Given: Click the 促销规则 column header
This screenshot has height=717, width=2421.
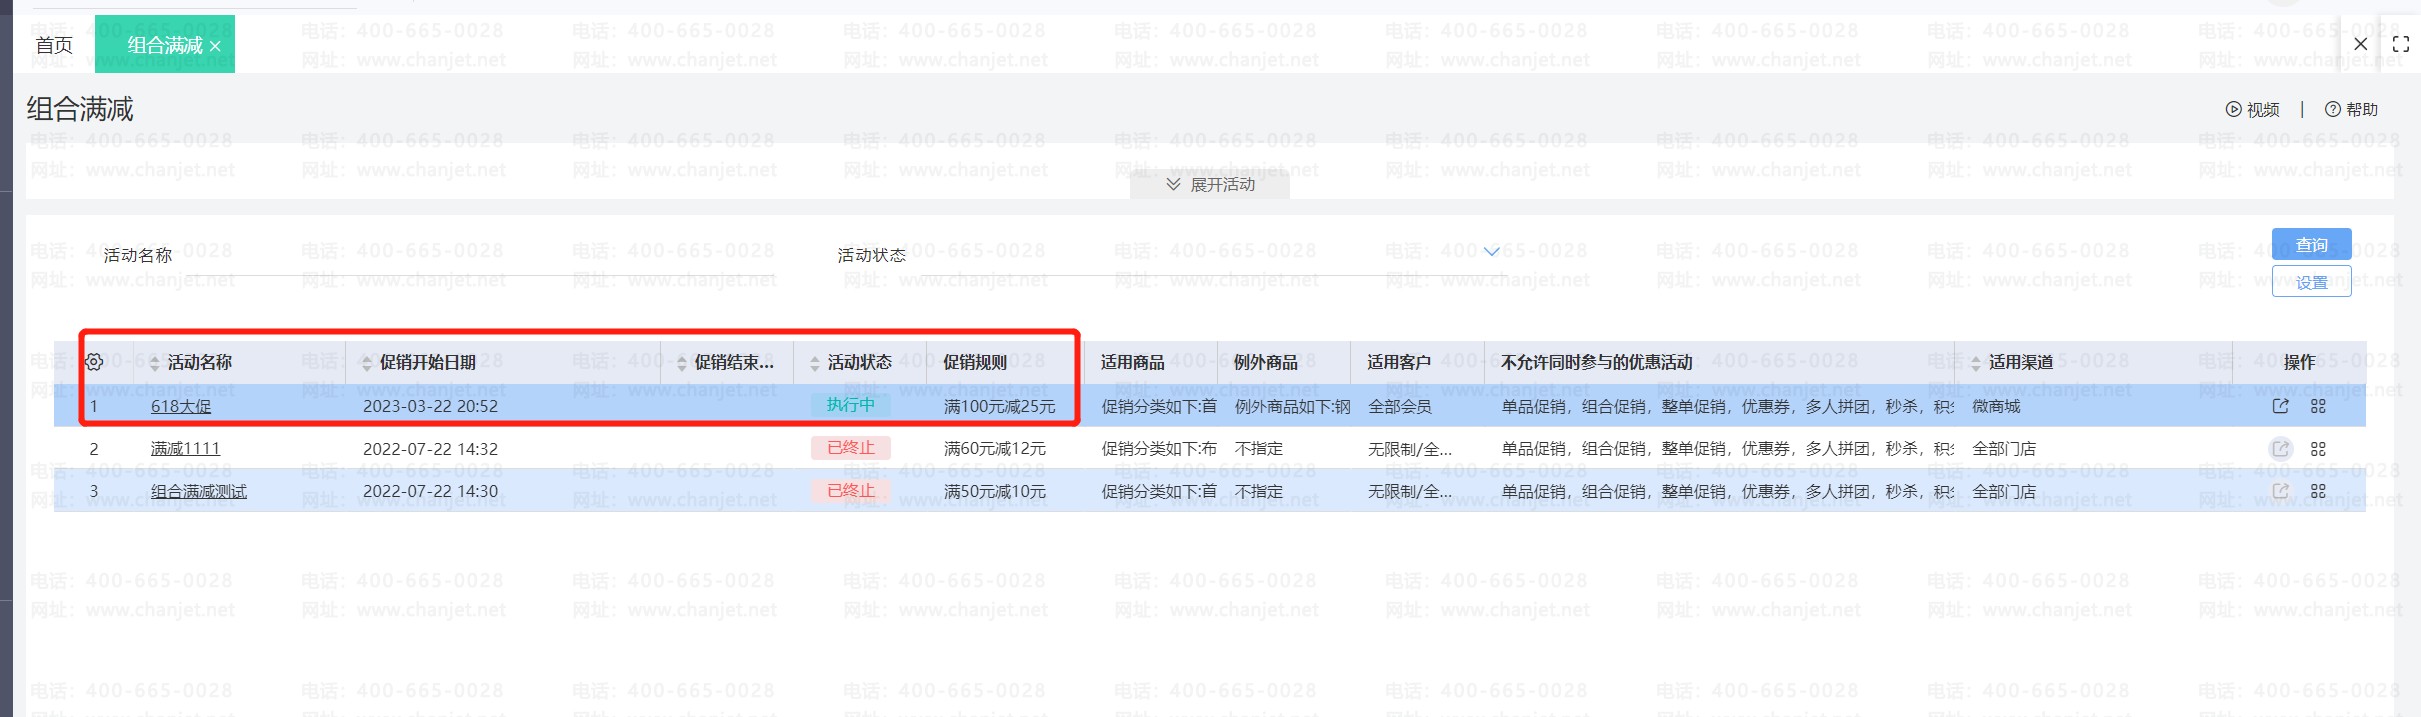Looking at the screenshot, I should pyautogui.click(x=975, y=362).
